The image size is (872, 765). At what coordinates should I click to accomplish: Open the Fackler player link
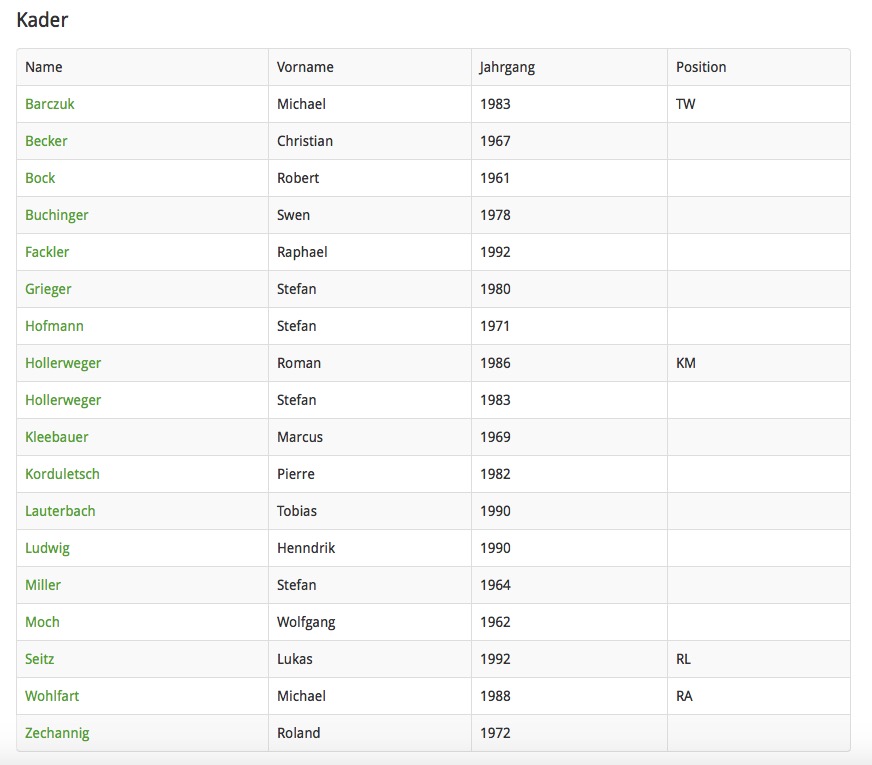[47, 252]
